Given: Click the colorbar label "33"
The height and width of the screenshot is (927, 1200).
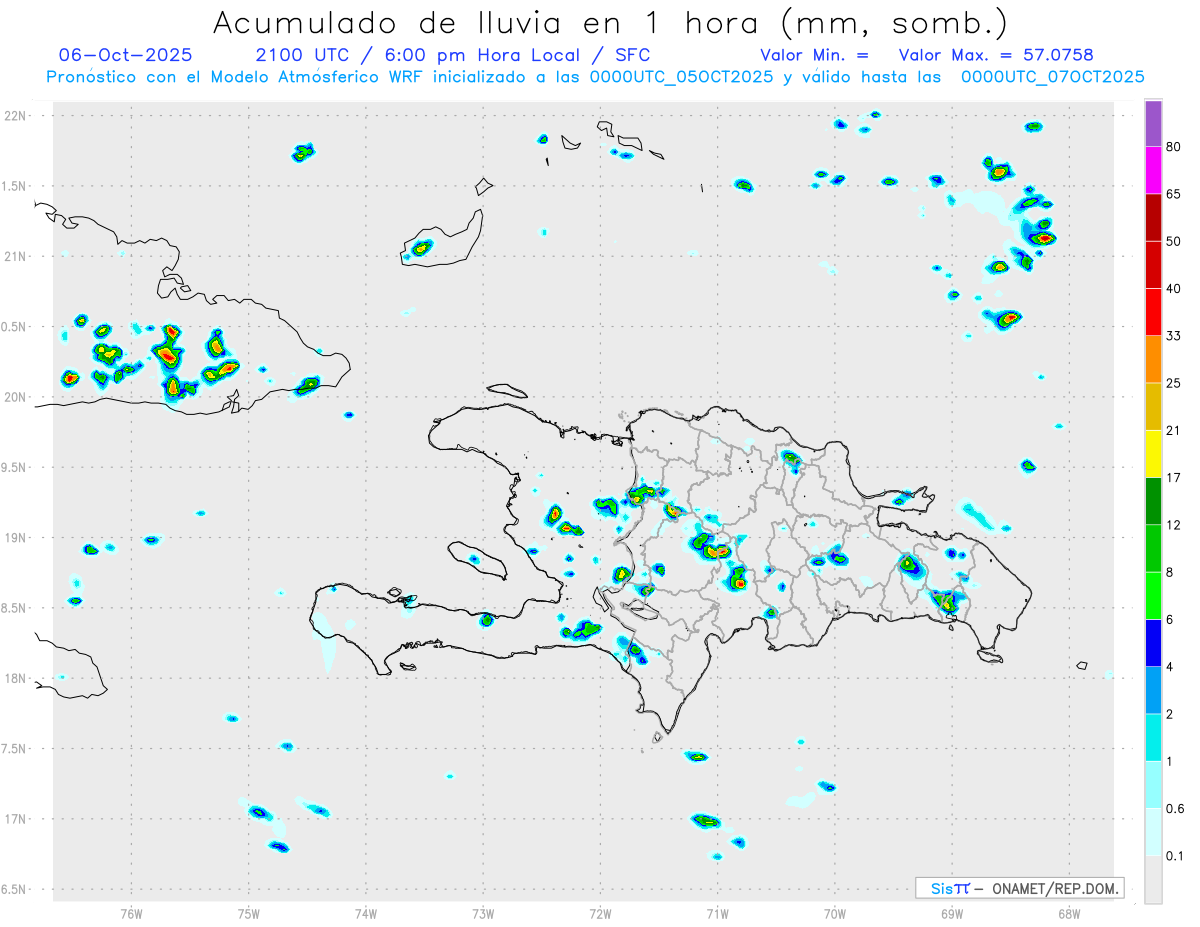Looking at the screenshot, I should click(x=1174, y=336).
